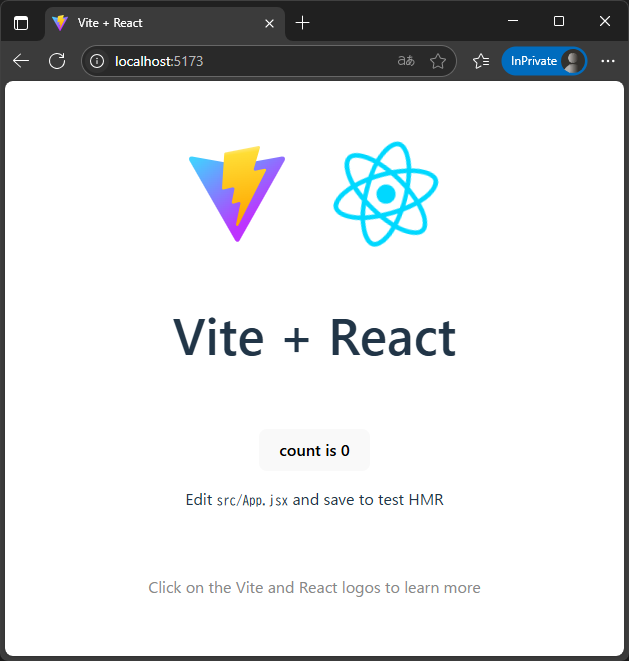Open a new tab with plus button
The height and width of the screenshot is (661, 629).
pyautogui.click(x=302, y=23)
